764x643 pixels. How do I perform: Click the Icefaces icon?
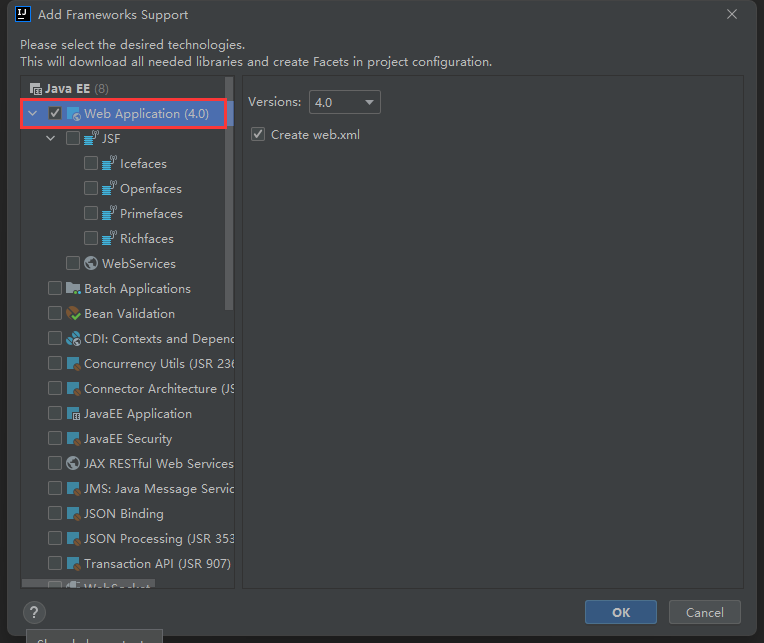point(109,163)
